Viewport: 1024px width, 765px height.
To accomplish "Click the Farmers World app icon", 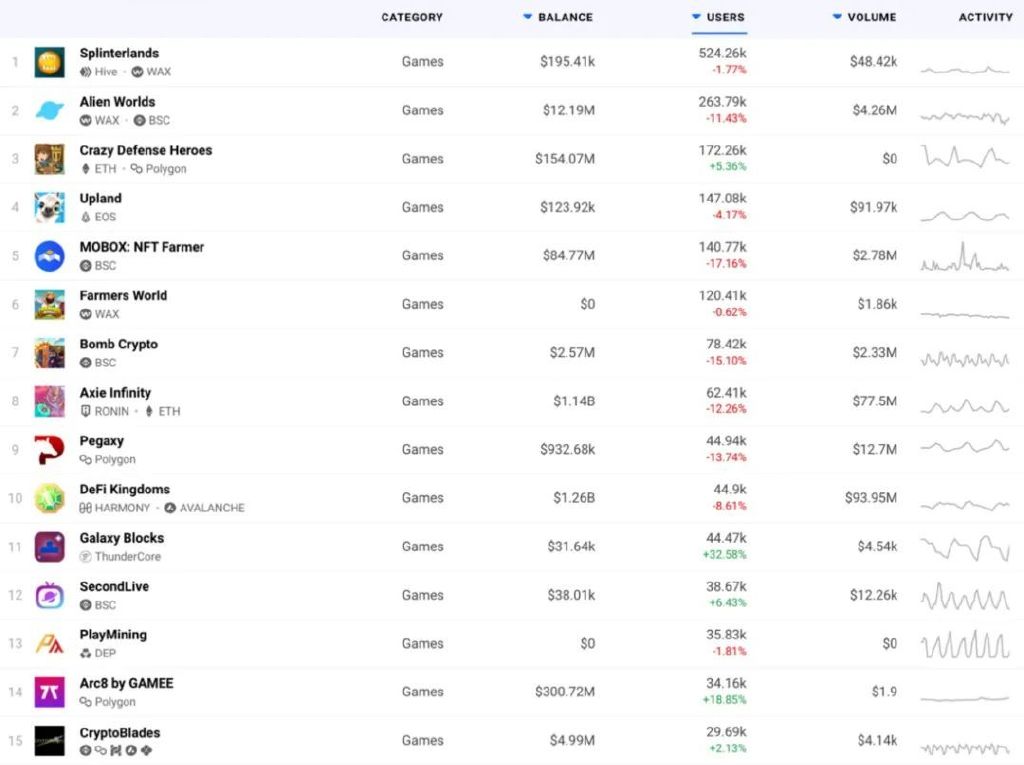I will point(50,304).
